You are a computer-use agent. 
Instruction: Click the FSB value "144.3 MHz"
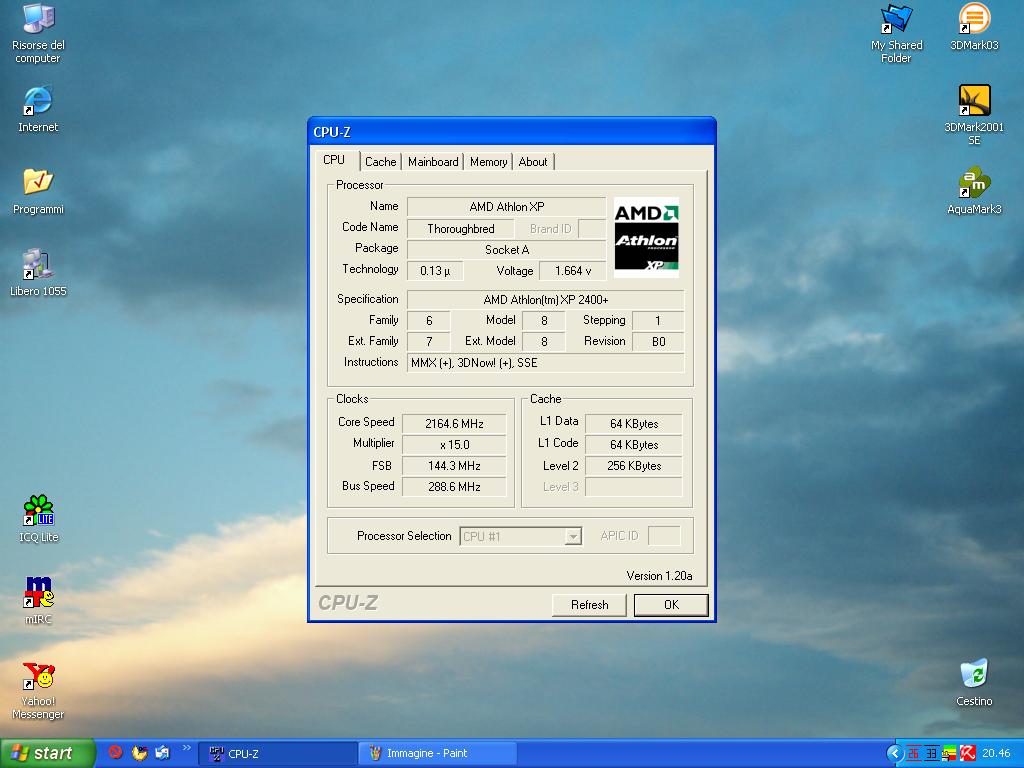[x=454, y=466]
